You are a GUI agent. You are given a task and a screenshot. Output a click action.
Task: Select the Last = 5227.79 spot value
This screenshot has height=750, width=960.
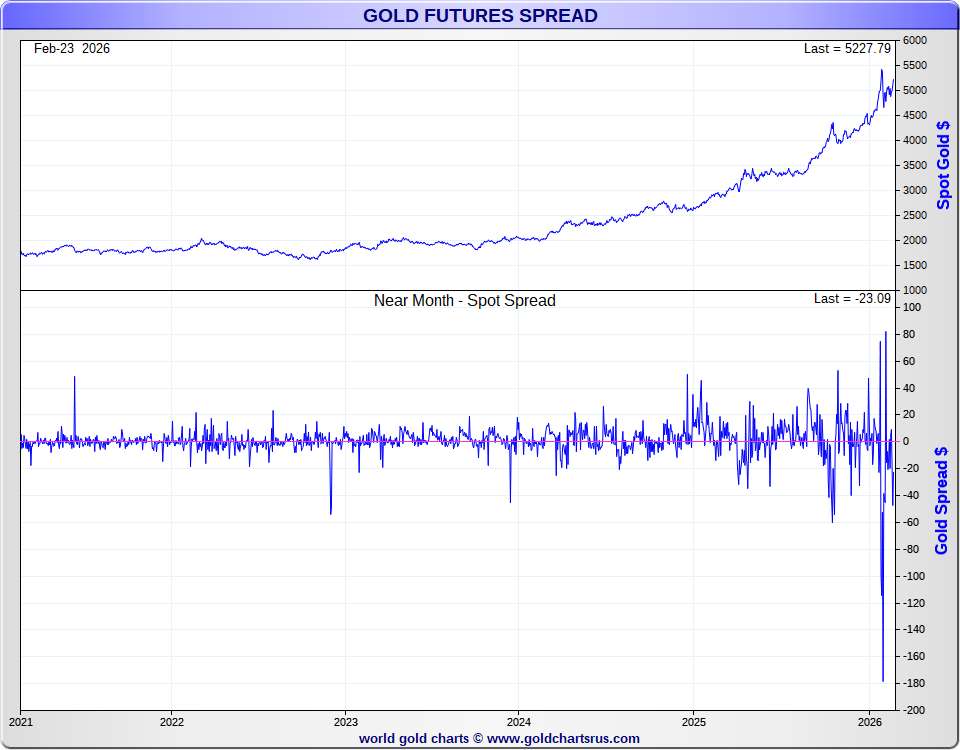[846, 48]
